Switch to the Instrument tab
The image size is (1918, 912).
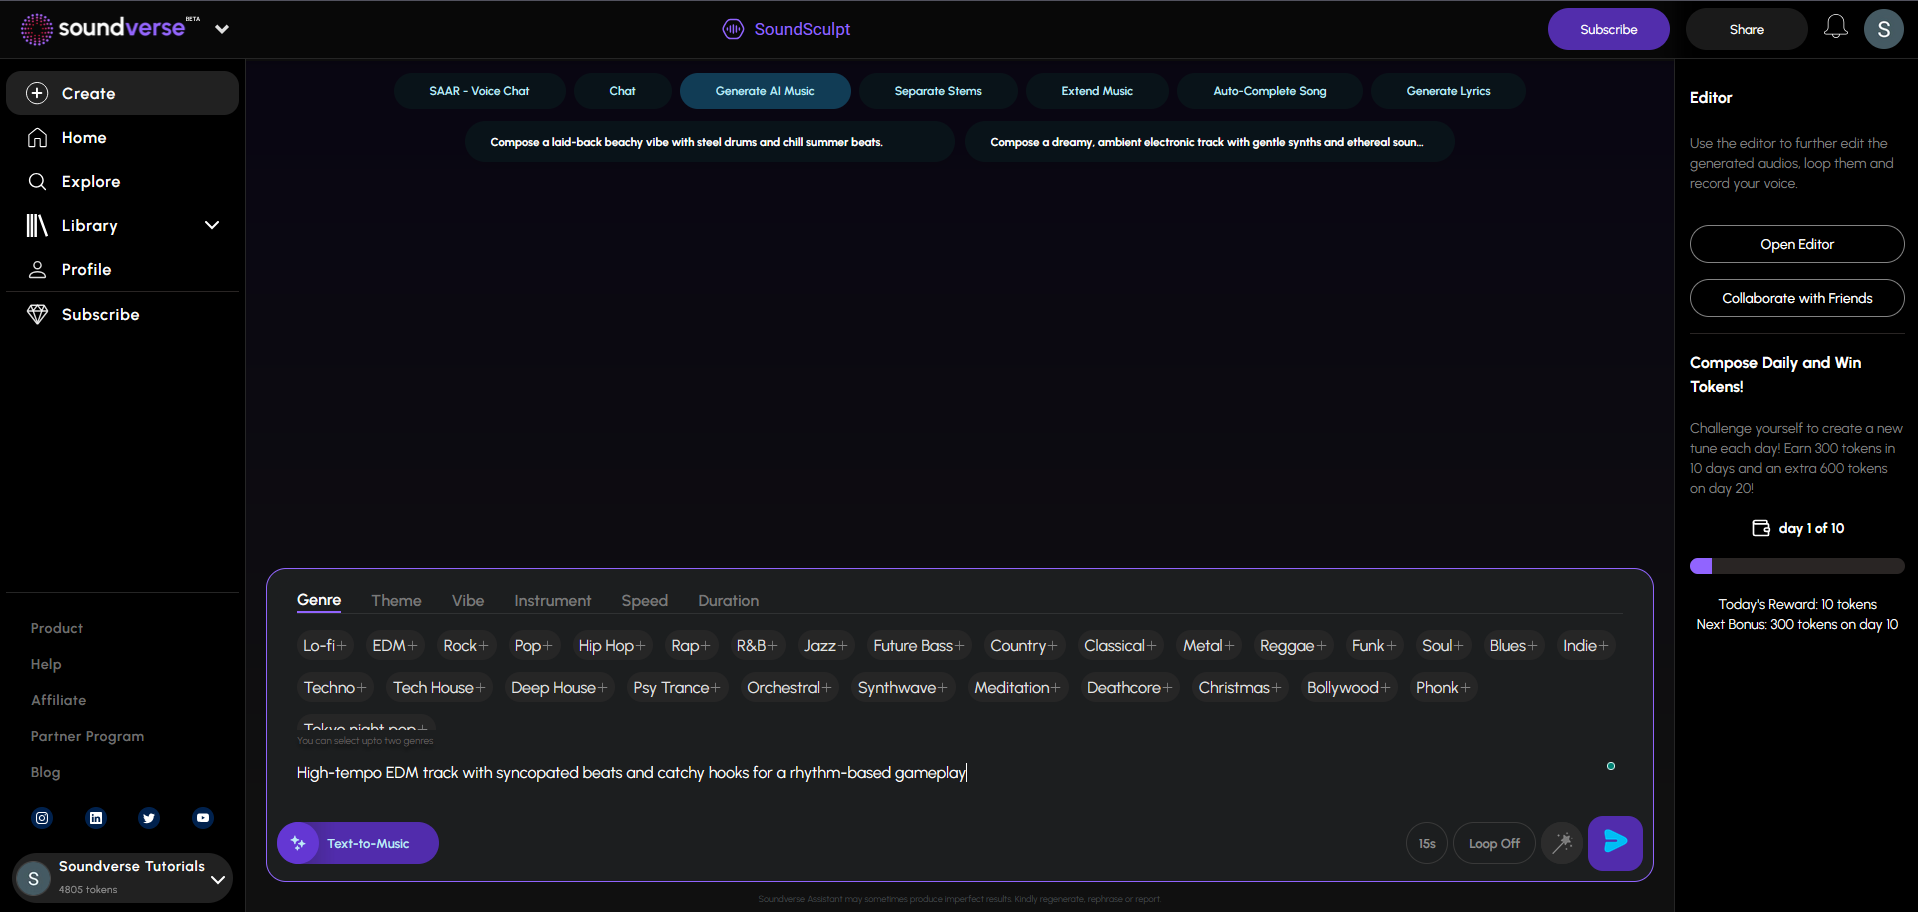pyautogui.click(x=553, y=600)
